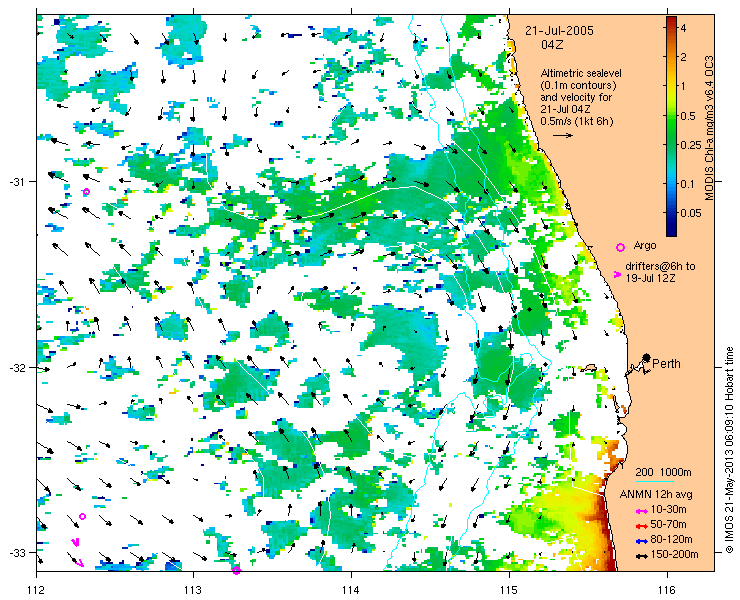This screenshot has width=740, height=600.
Task: Click the colorbar at the 0.5 green level
Action: tap(671, 116)
